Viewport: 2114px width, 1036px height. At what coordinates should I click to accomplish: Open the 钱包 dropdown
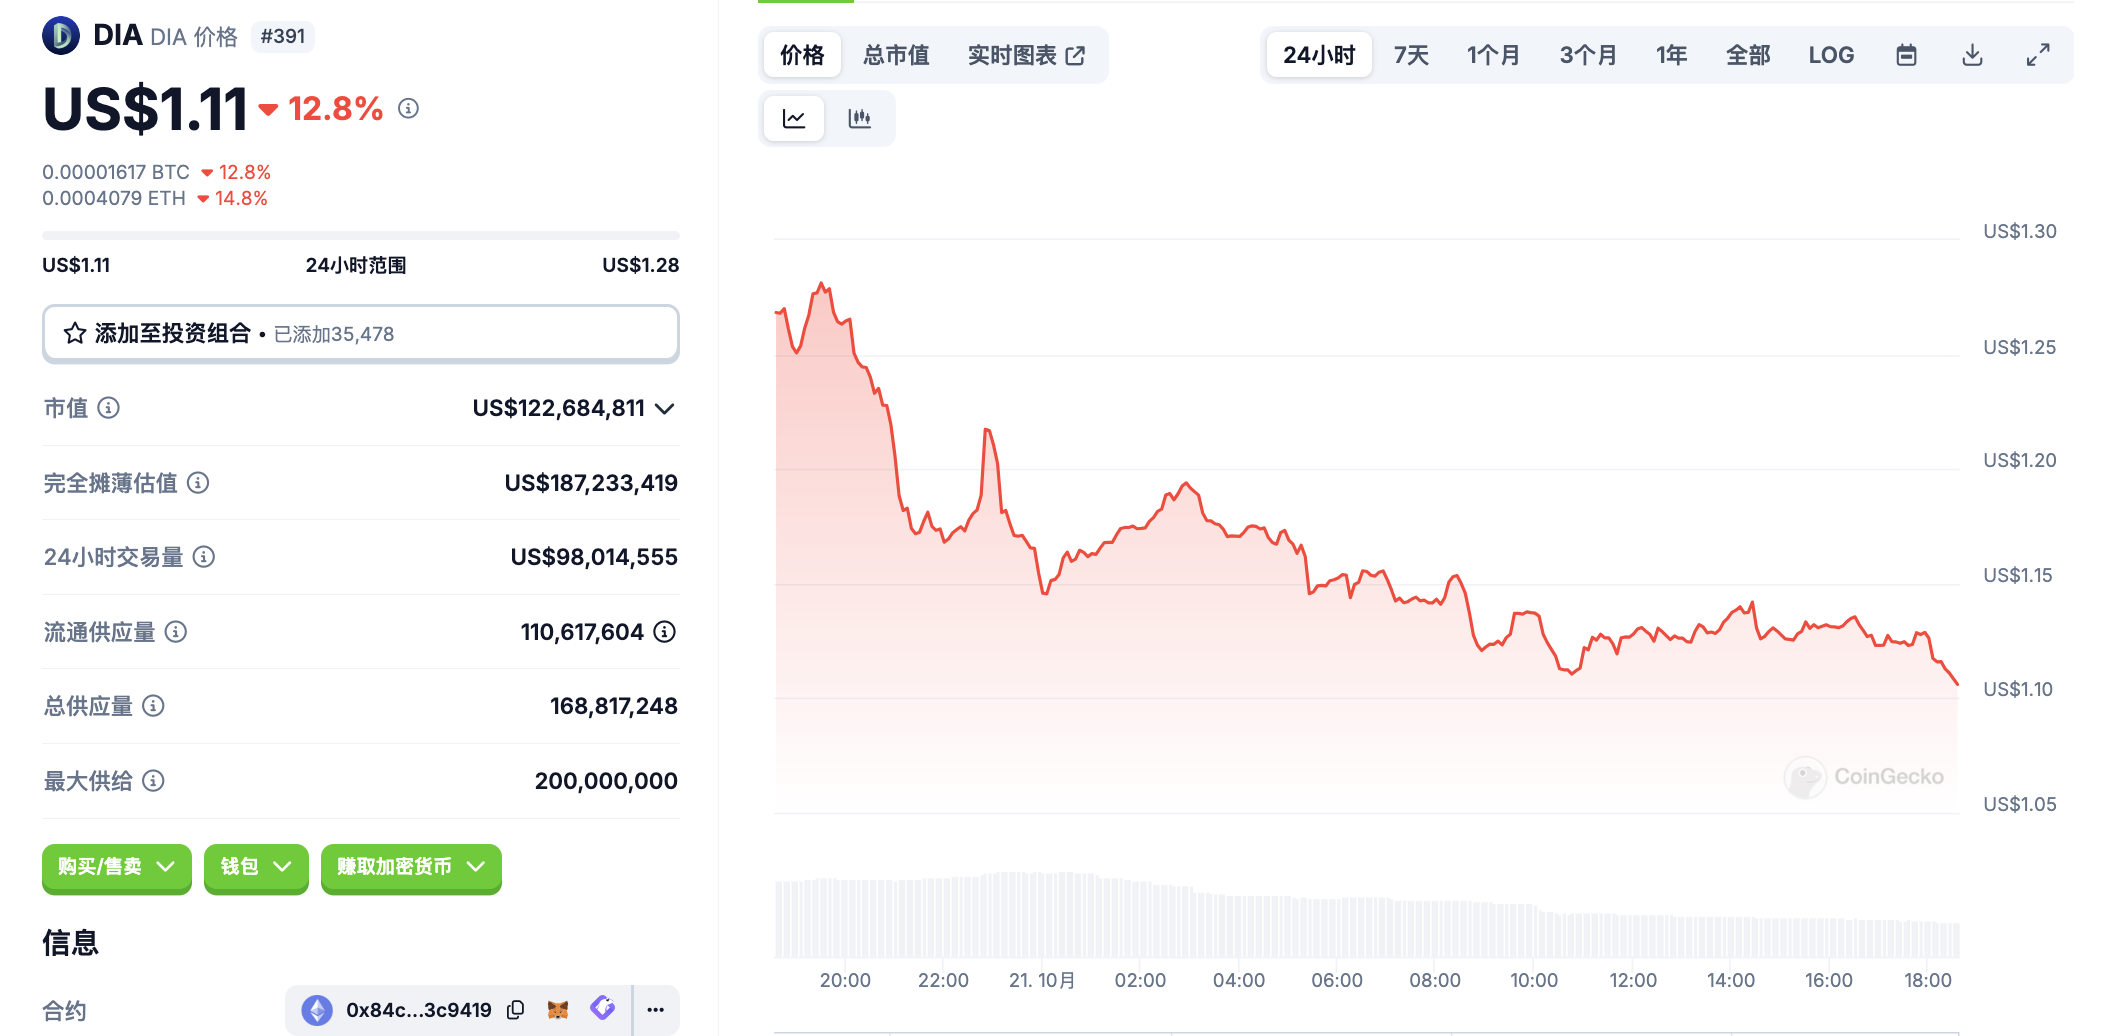(256, 867)
